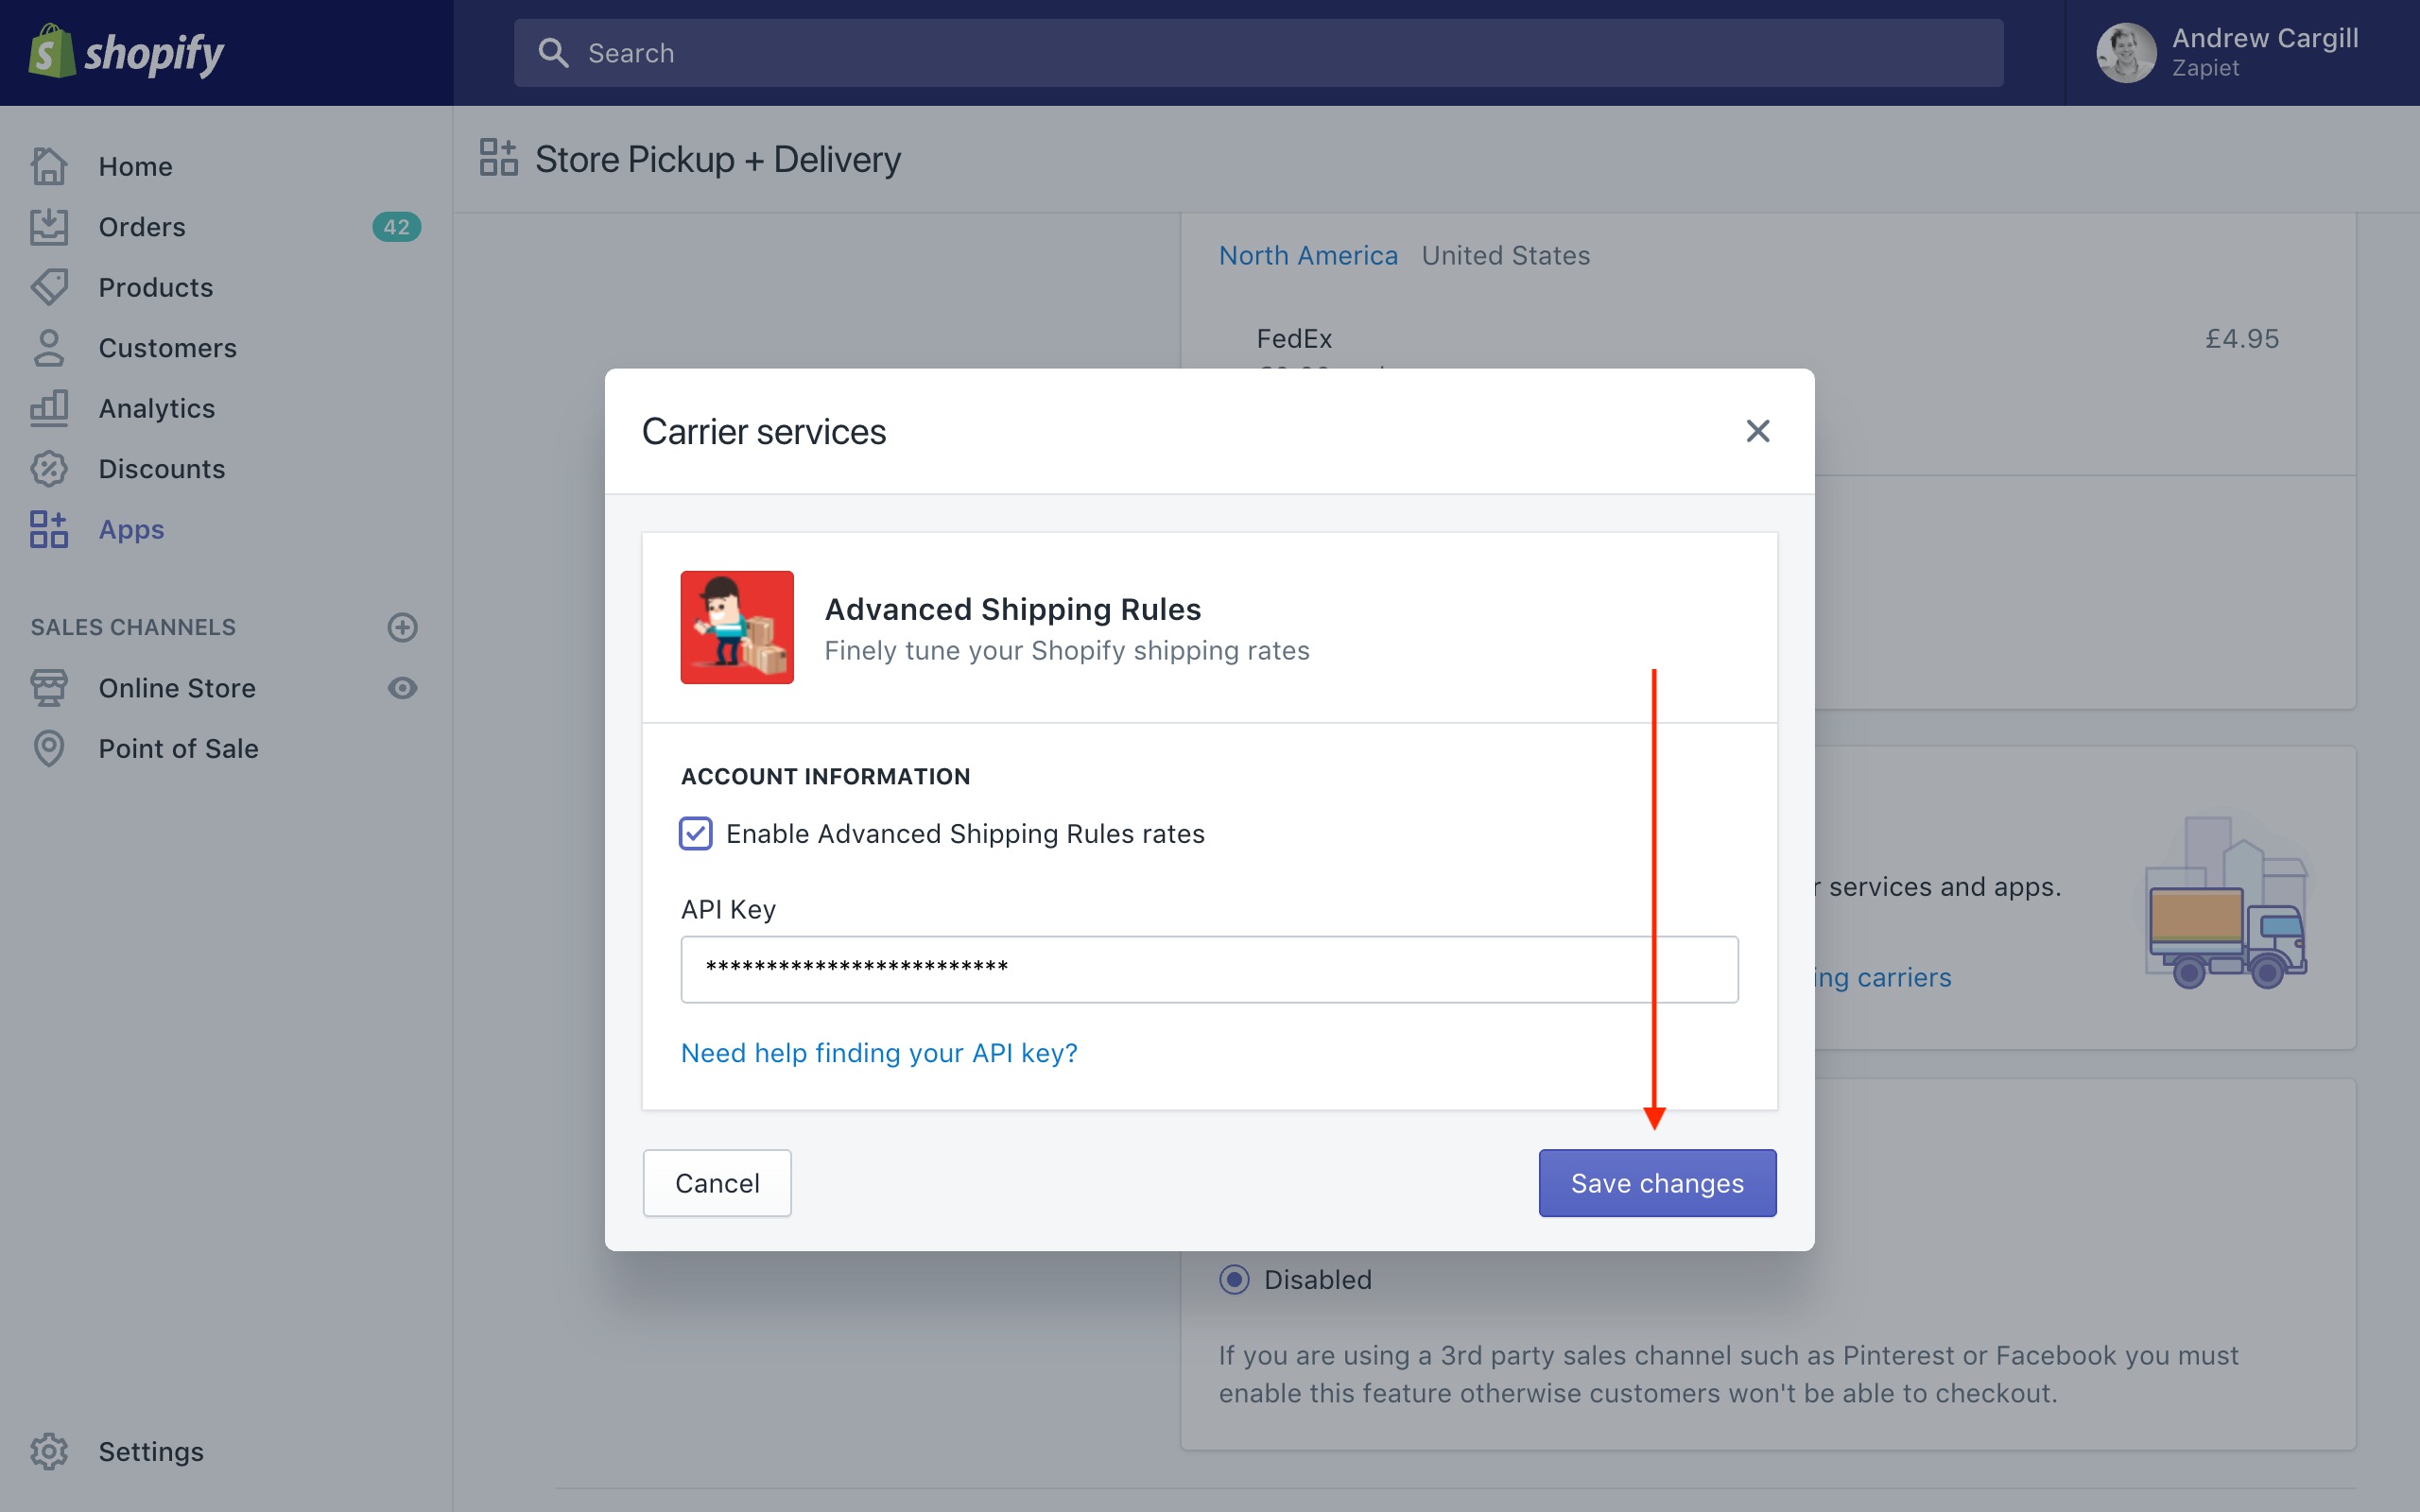This screenshot has width=2420, height=1512.
Task: Click the Advanced Shipping Rules heading
Action: (1012, 609)
